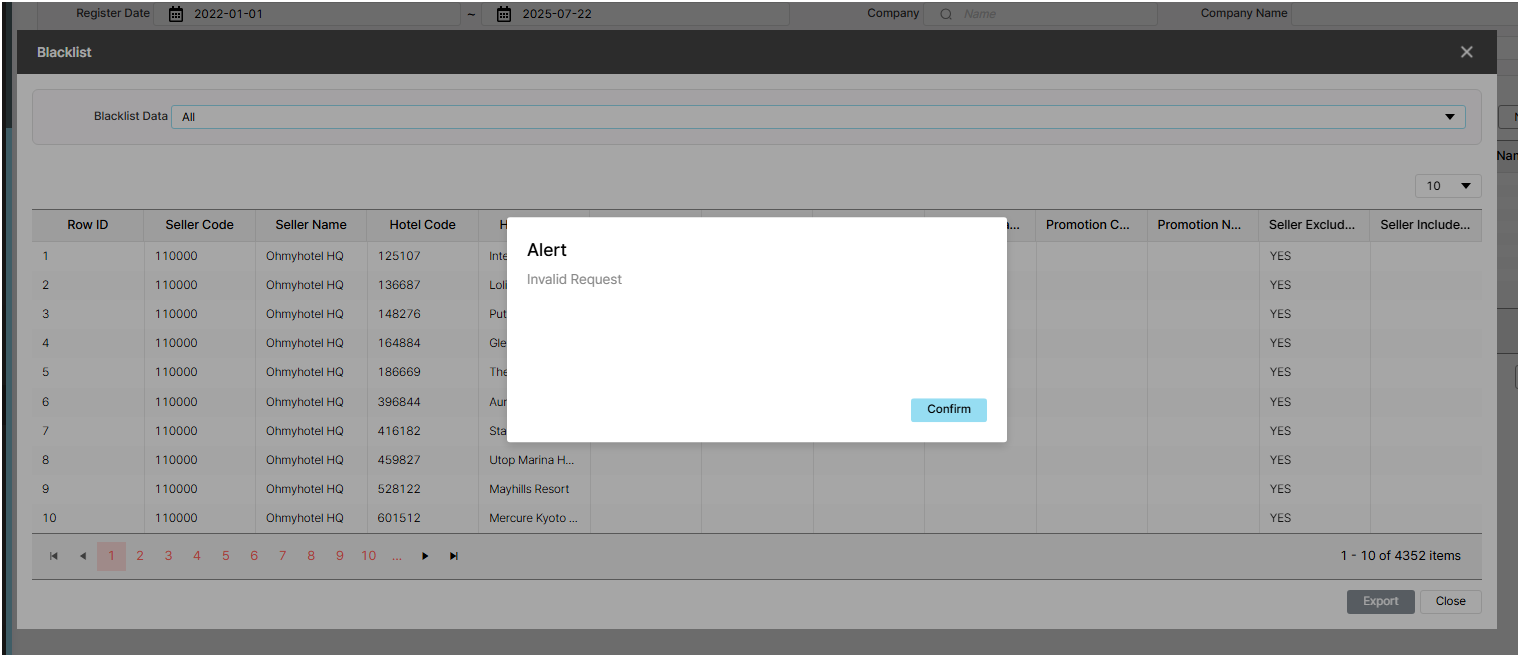
Task: Sort by Hotel Code column header
Action: [423, 225]
